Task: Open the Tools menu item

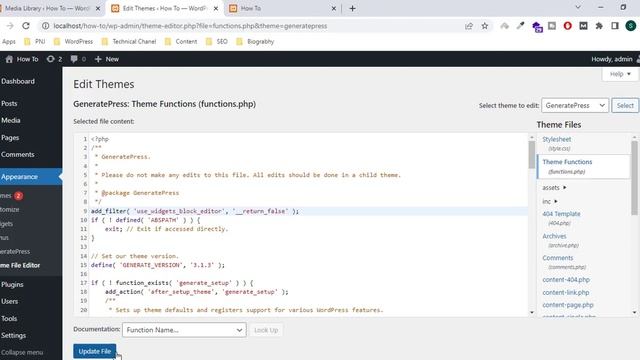Action: coord(9,318)
